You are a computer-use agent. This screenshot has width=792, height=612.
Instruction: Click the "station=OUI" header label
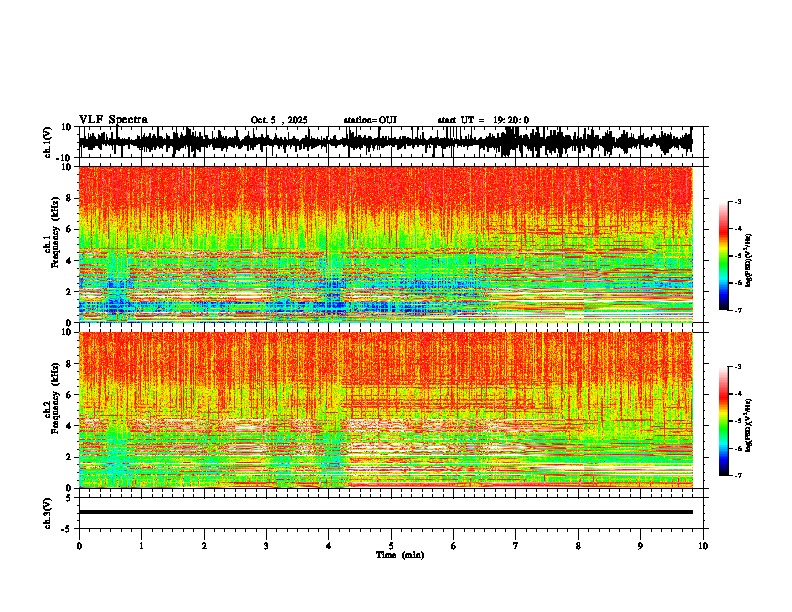point(370,120)
